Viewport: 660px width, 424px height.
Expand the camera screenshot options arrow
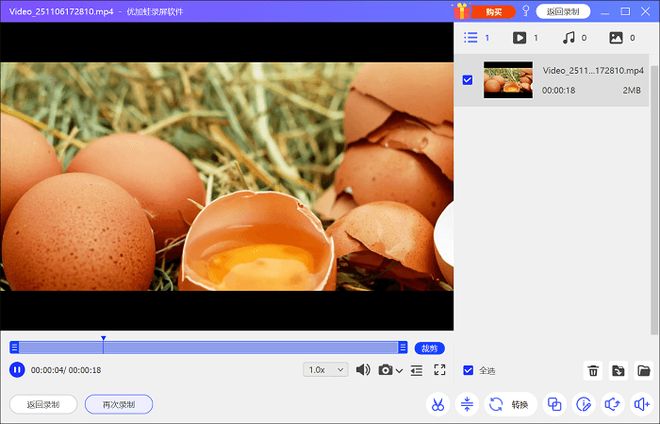400,371
